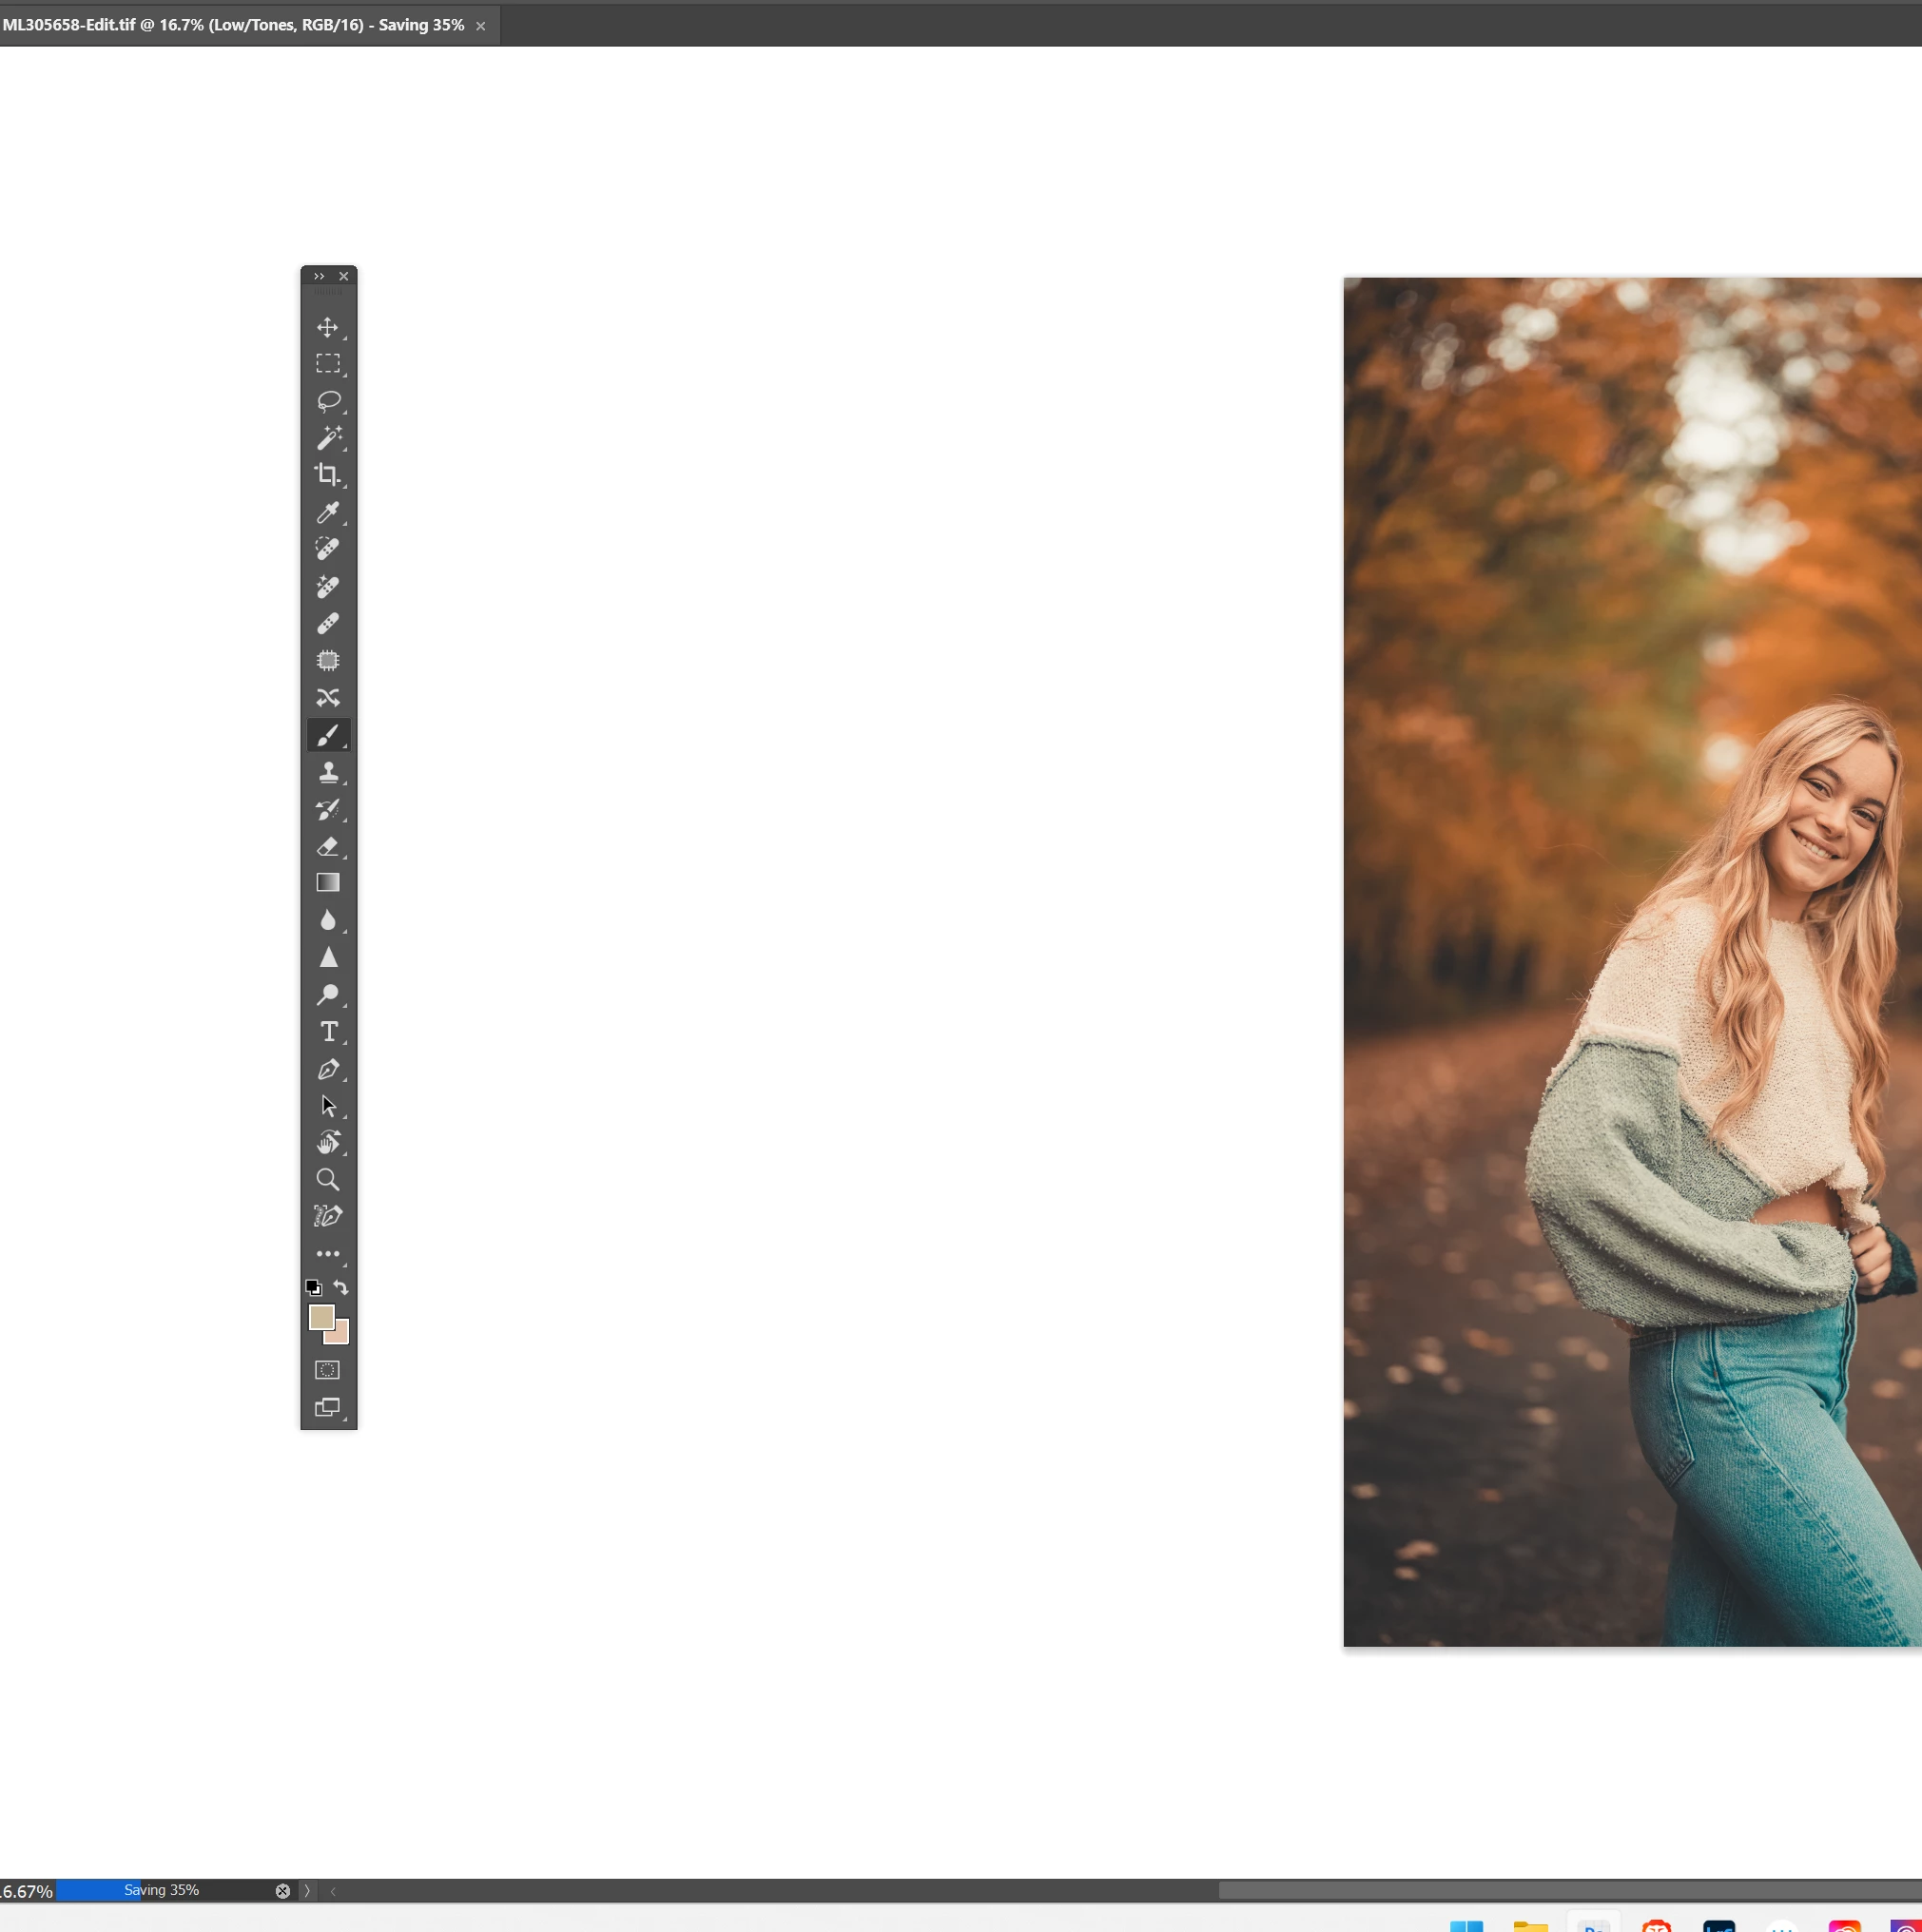Select the Move tool
The width and height of the screenshot is (1922, 1932).
pyautogui.click(x=327, y=327)
